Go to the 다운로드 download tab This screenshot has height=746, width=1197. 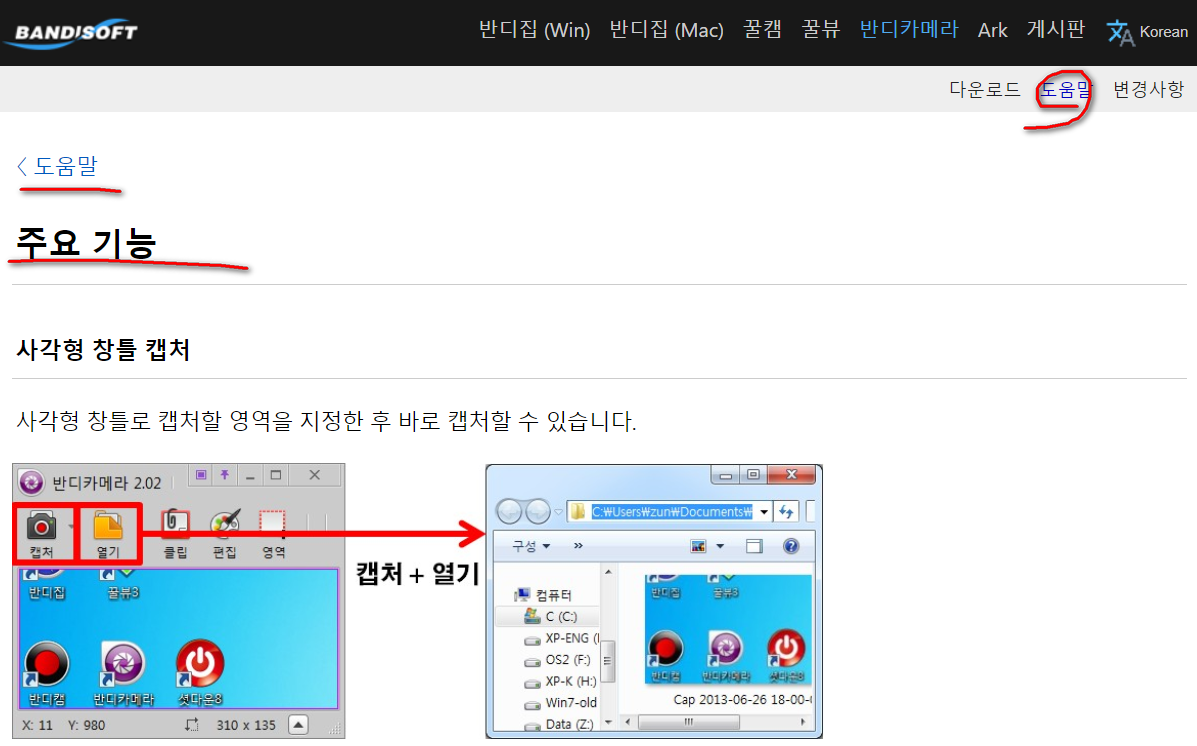(985, 89)
